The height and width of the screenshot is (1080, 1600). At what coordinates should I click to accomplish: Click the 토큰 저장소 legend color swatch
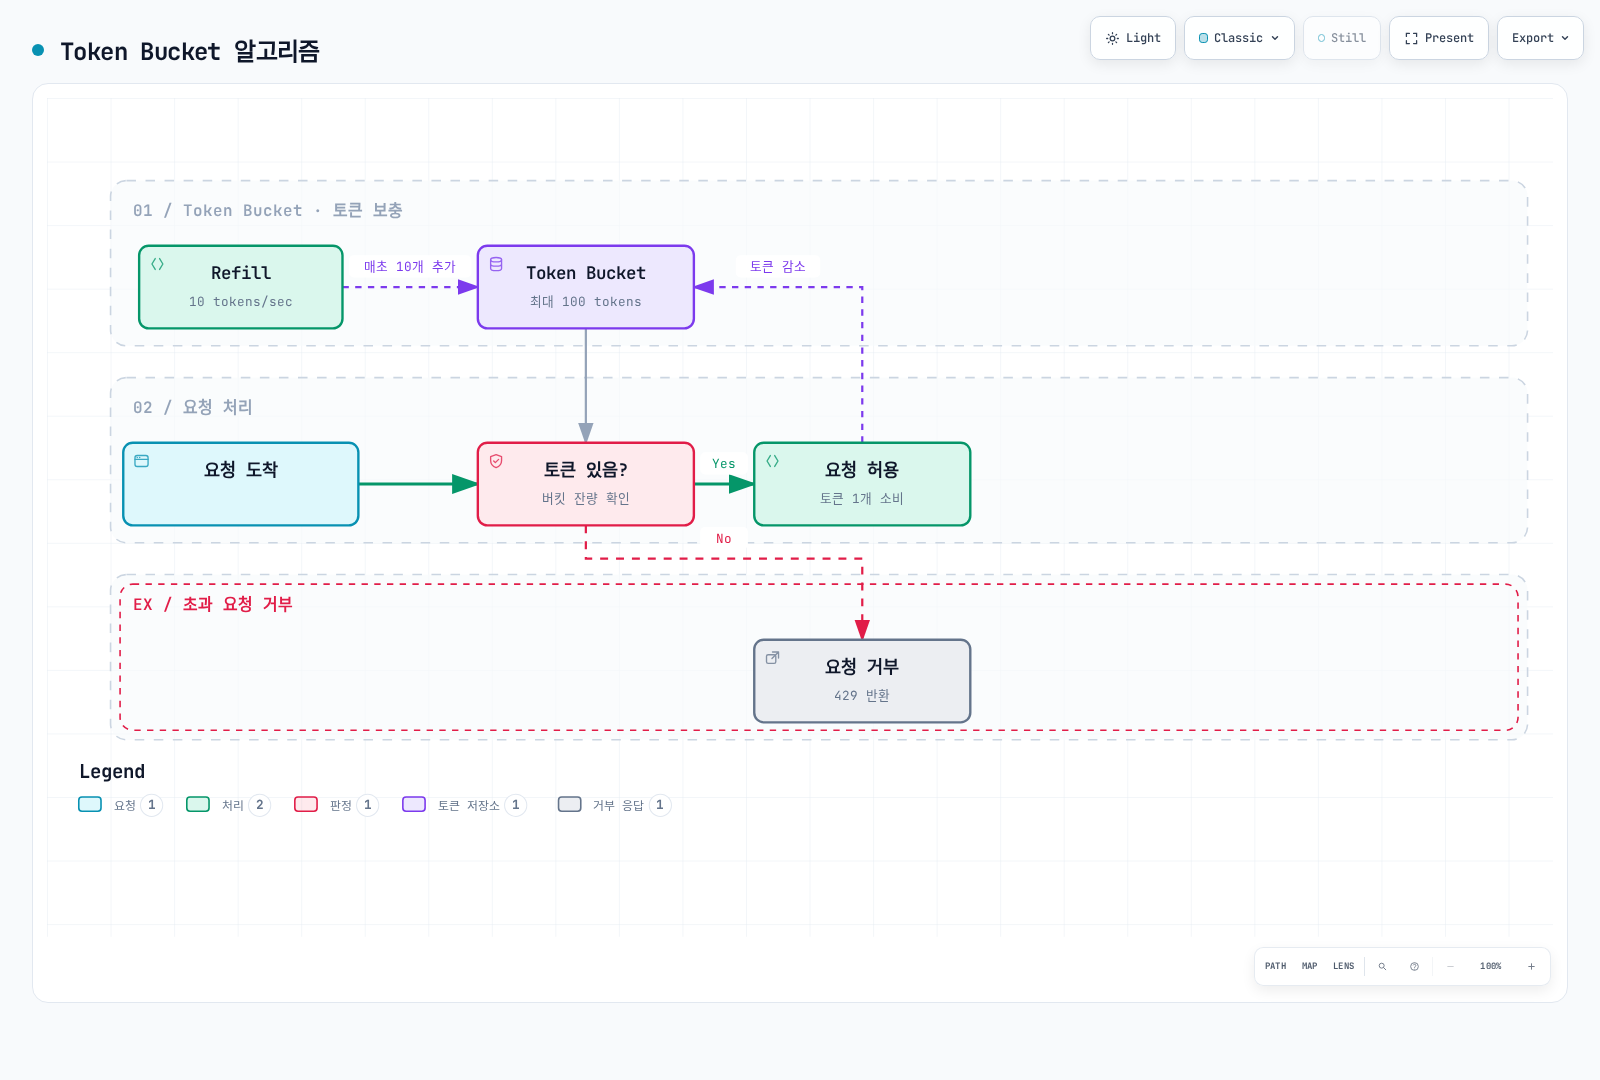click(x=414, y=804)
